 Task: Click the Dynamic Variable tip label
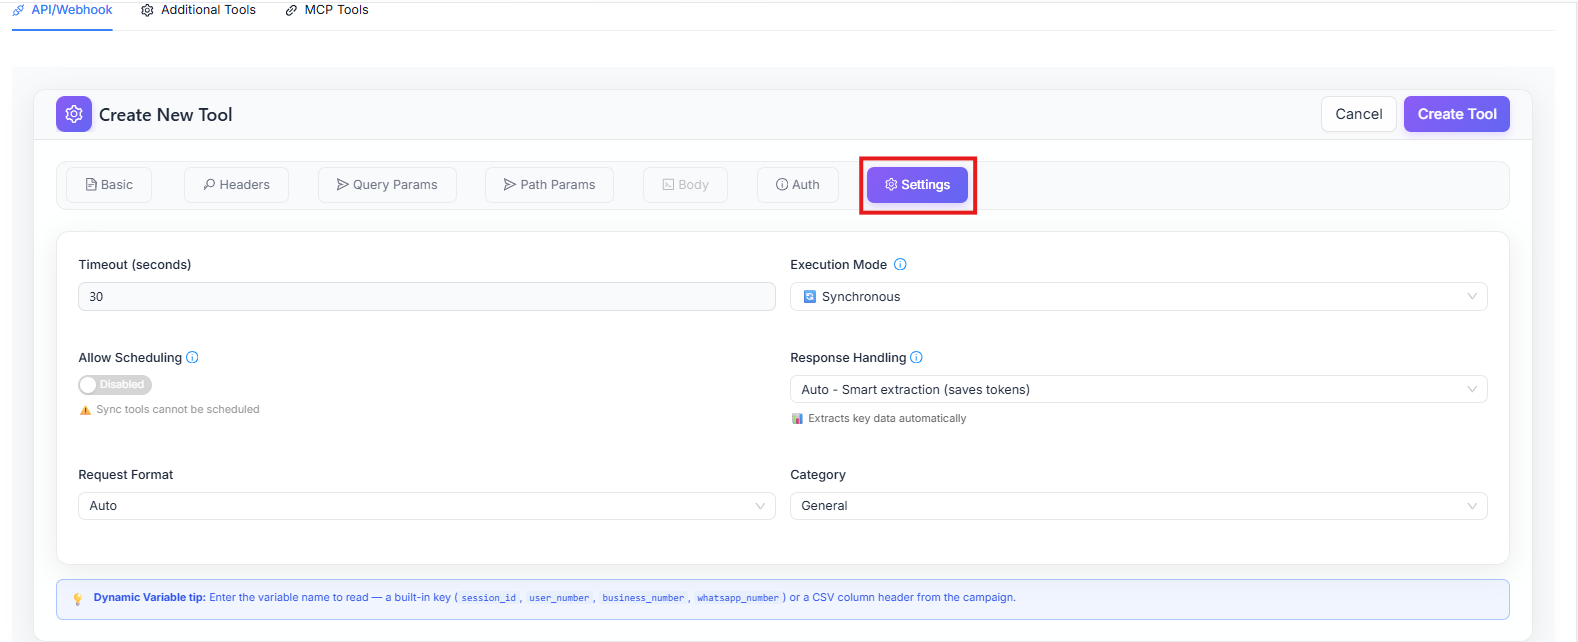coord(150,598)
